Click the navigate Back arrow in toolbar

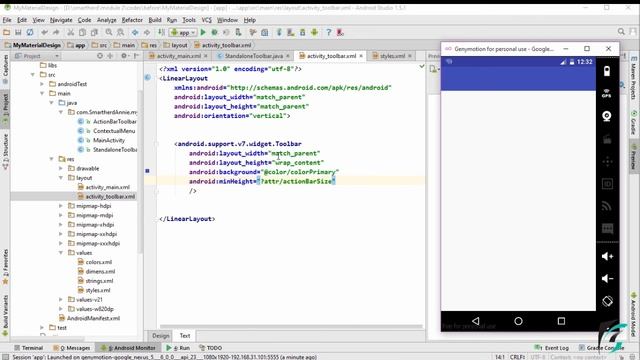(x=135, y=32)
